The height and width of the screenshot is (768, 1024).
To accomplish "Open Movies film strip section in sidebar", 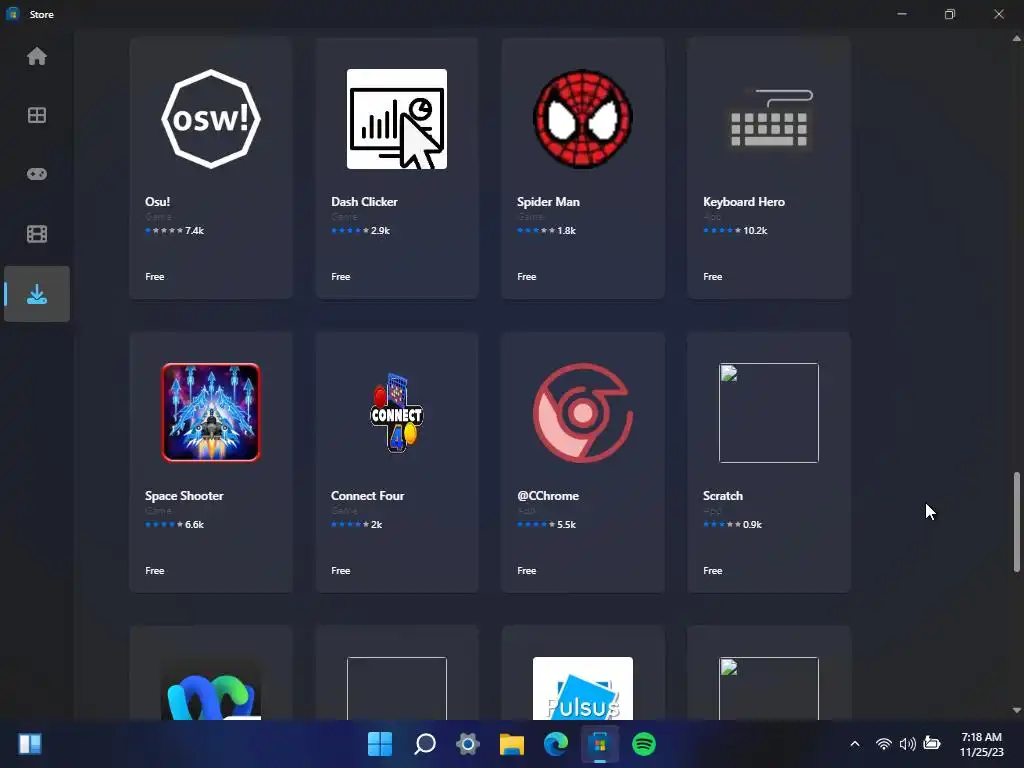I will [x=37, y=234].
